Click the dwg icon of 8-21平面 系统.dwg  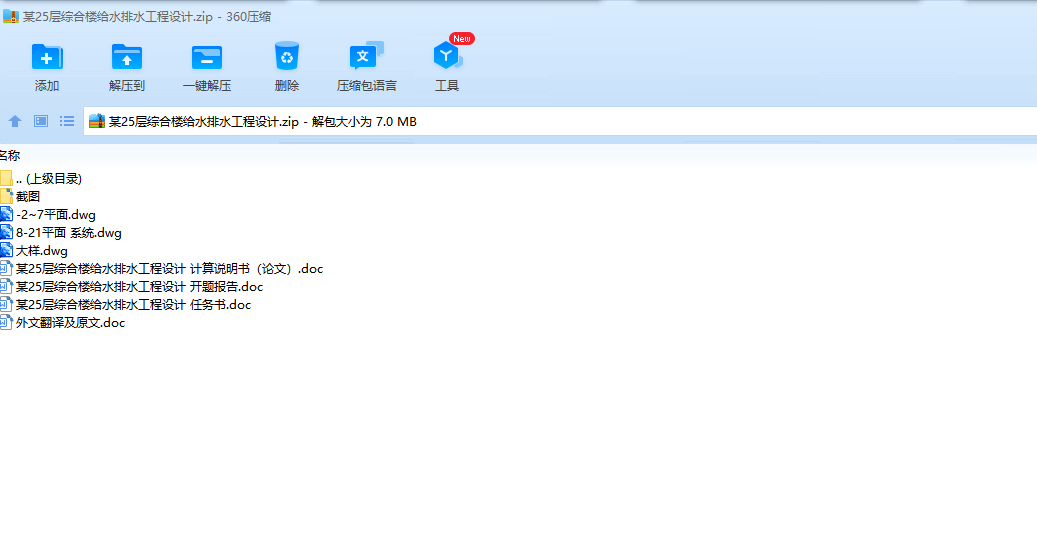tap(7, 232)
